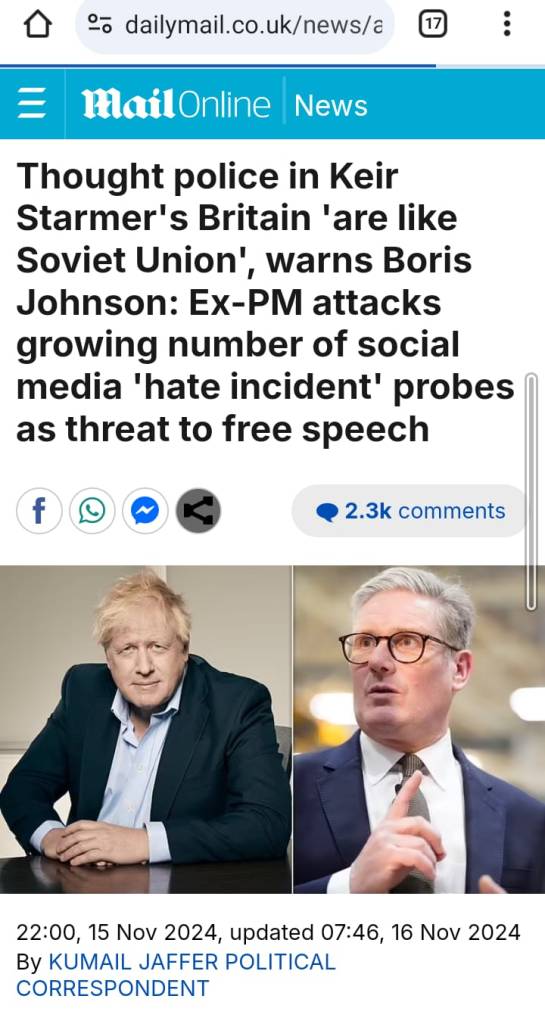Select the News section tab
This screenshot has width=545, height=1024.
(331, 105)
